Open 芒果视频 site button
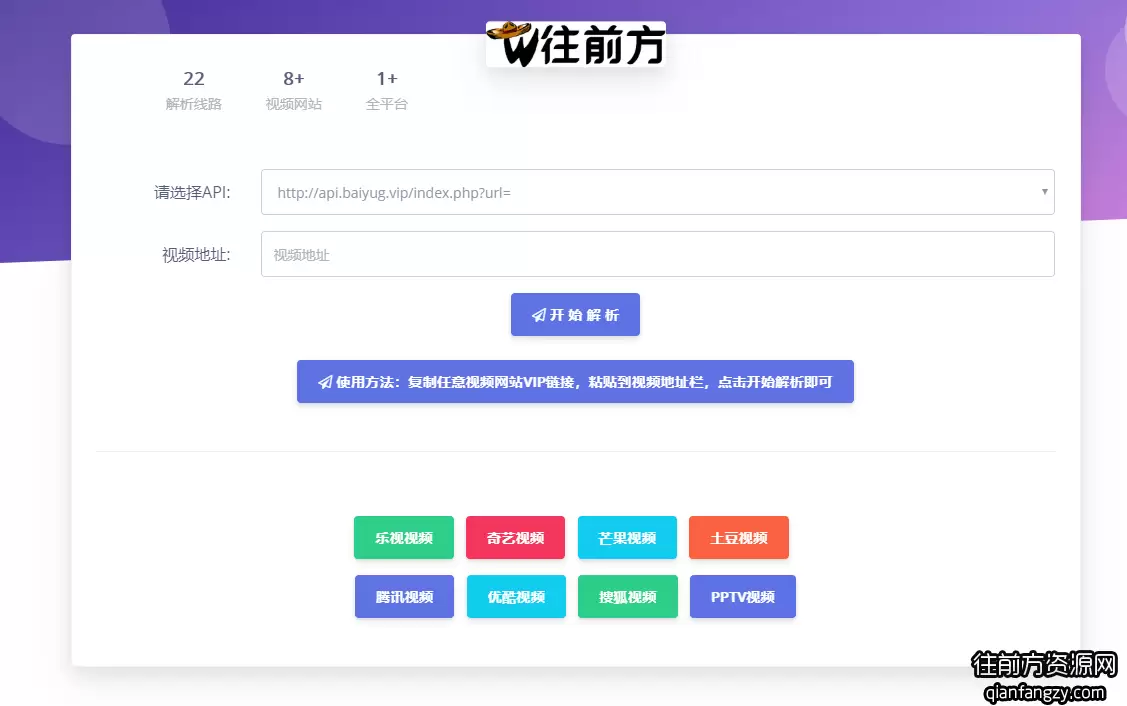Image resolution: width=1127 pixels, height=706 pixels. (627, 537)
